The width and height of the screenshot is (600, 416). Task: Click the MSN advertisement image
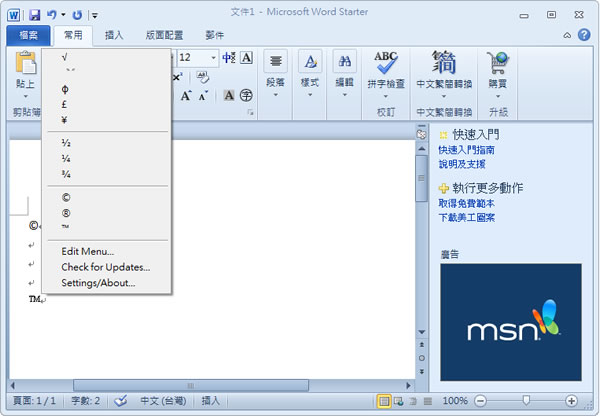(510, 321)
